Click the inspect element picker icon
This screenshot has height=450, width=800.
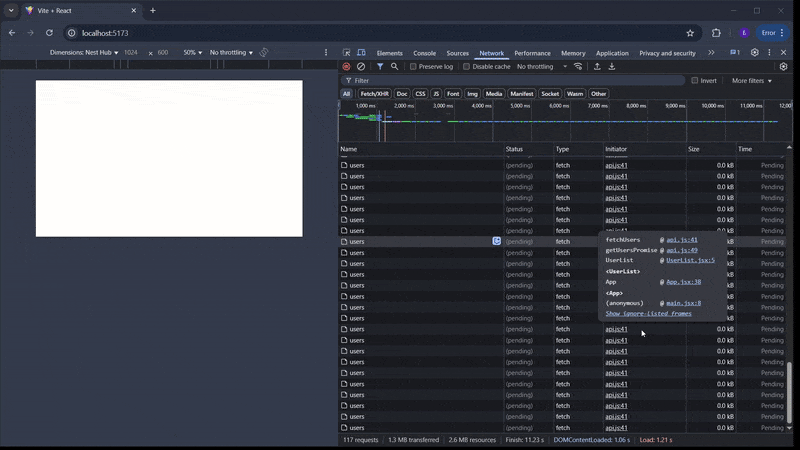coord(347,53)
